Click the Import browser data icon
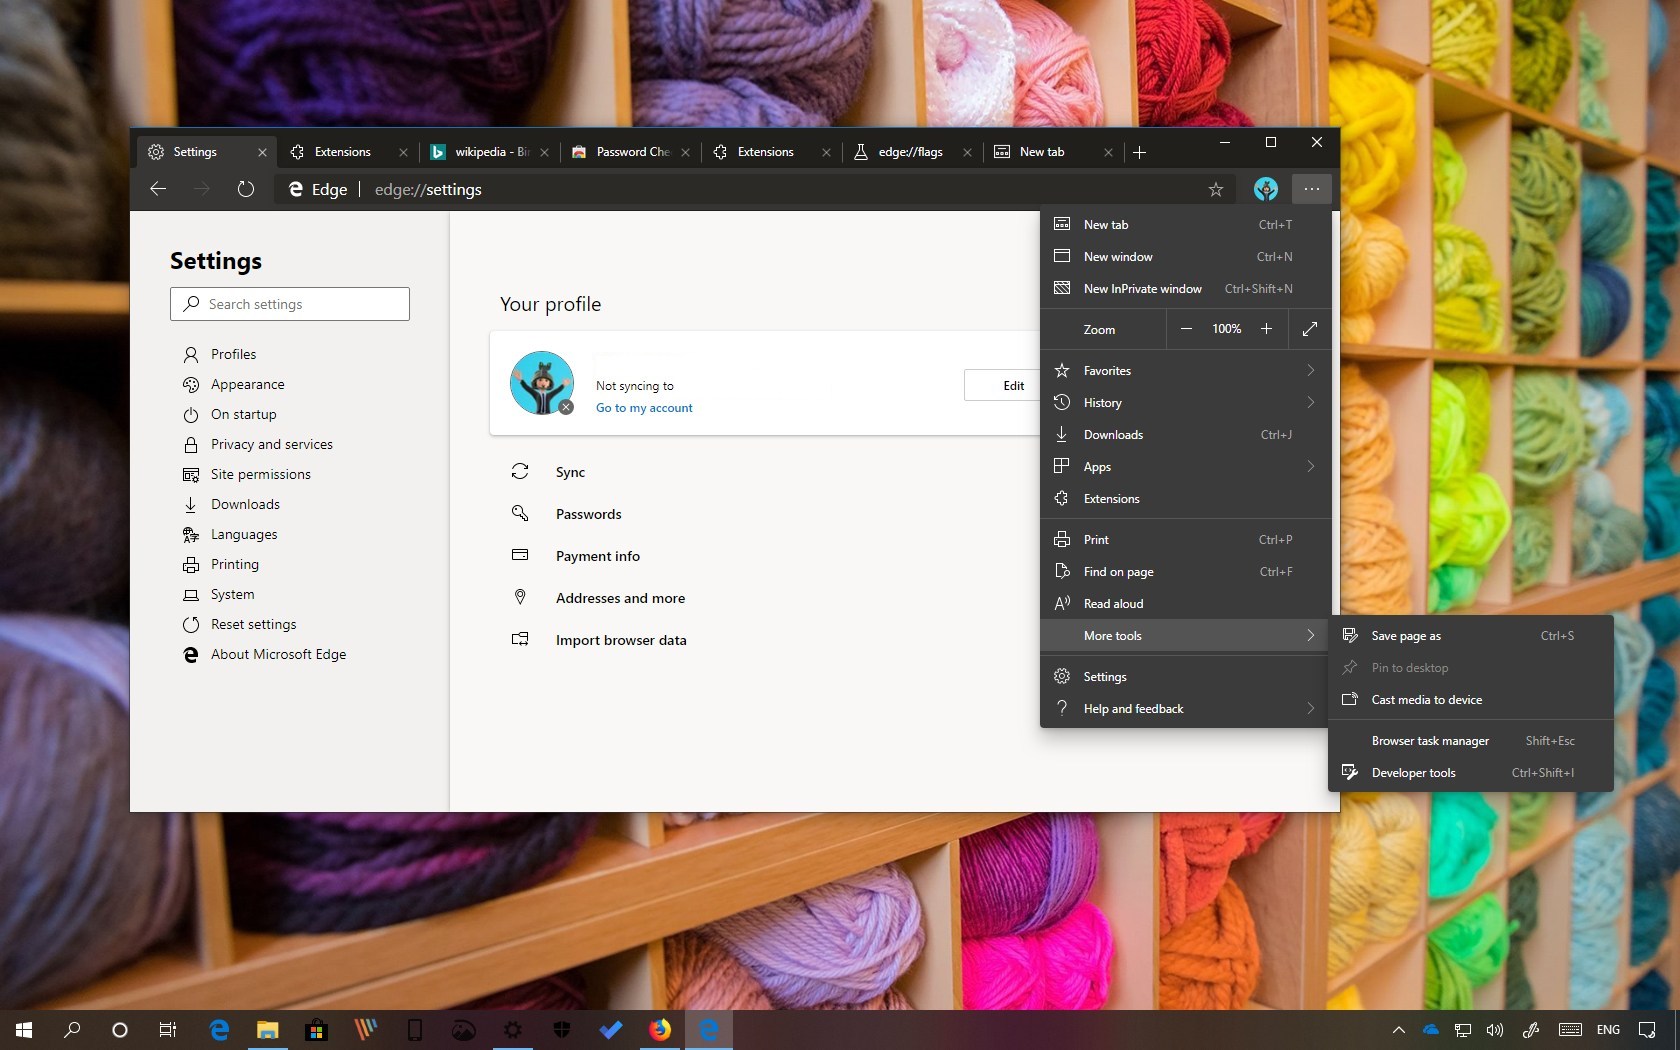The image size is (1680, 1050). click(x=520, y=640)
